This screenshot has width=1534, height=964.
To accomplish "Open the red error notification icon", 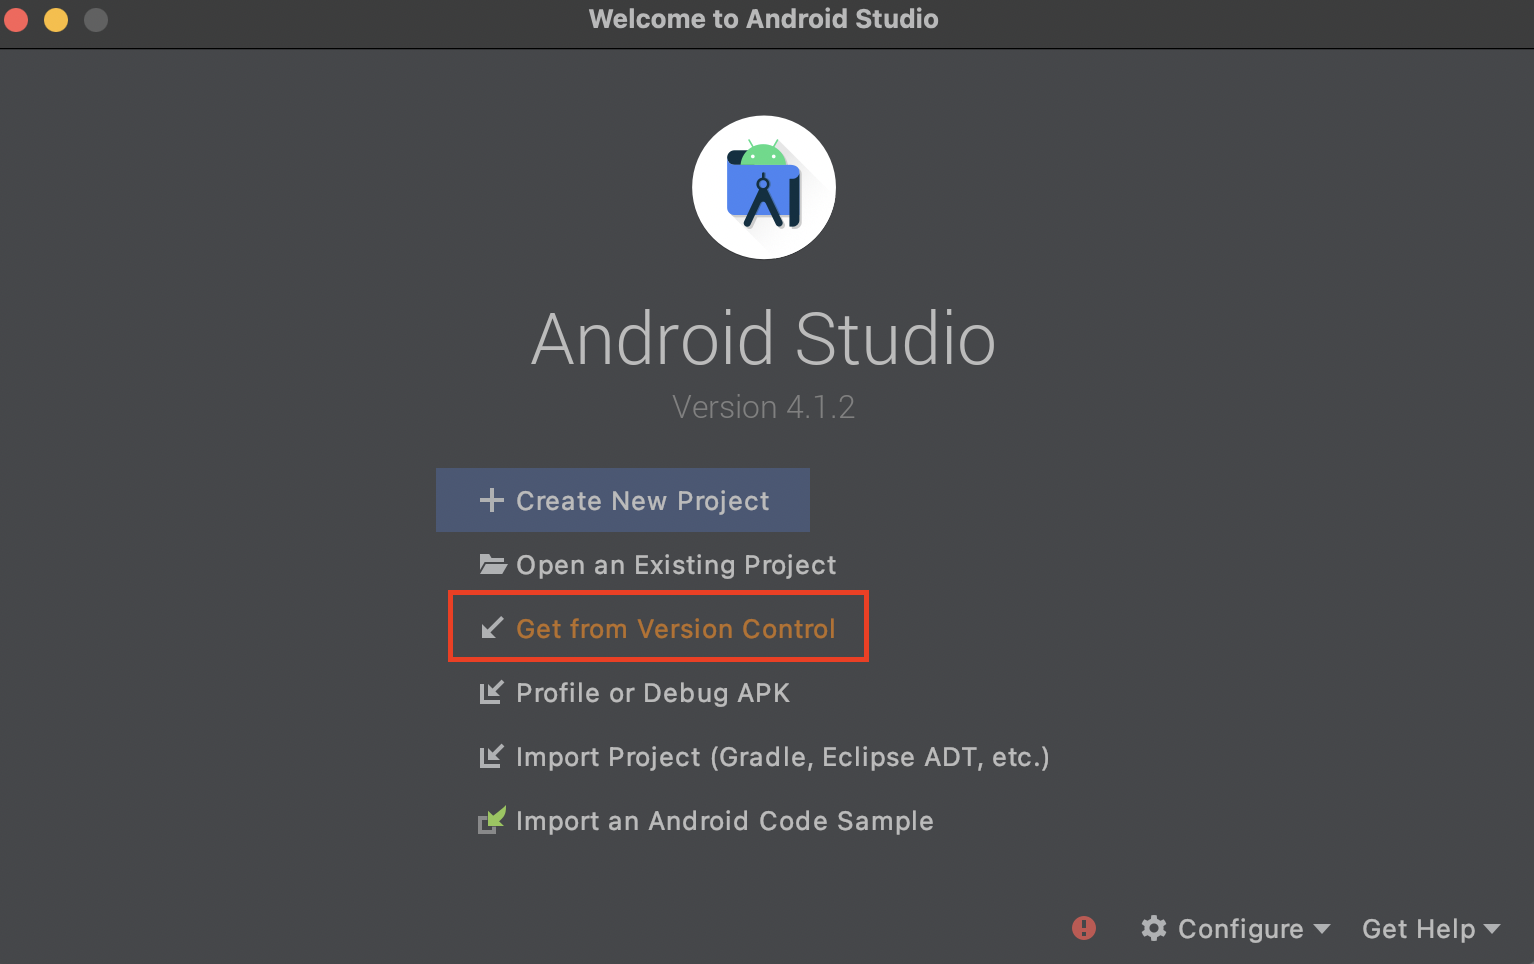I will [1084, 928].
